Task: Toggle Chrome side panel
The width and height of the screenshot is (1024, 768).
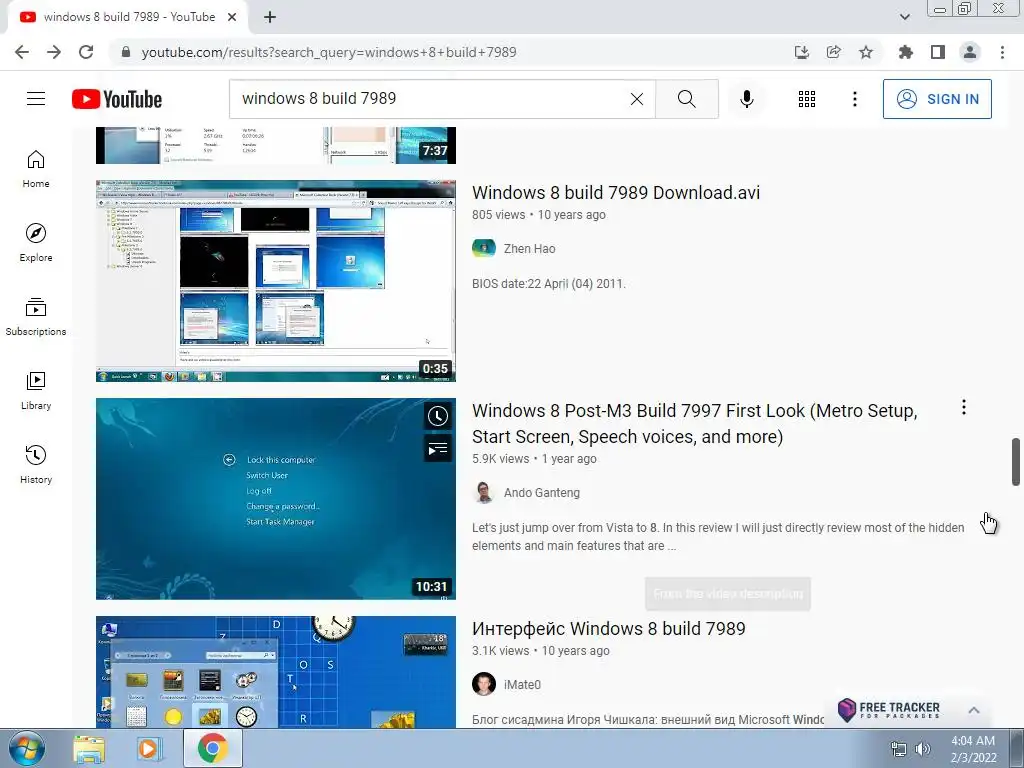Action: pyautogui.click(x=937, y=52)
